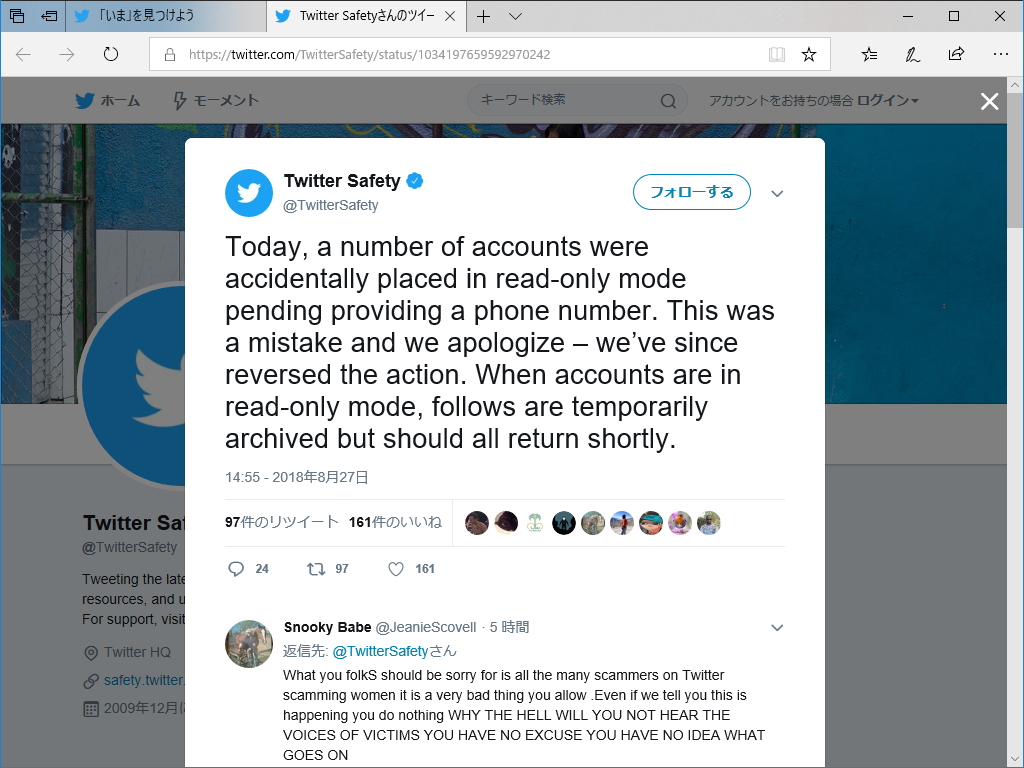Add this page to favorites
This screenshot has height=768, width=1024.
click(809, 55)
